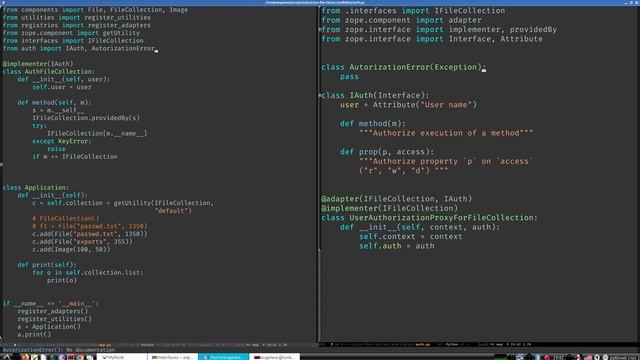Click 'from utilities import register_utilities' line
Screen dimensions: 640x360
coord(76,18)
